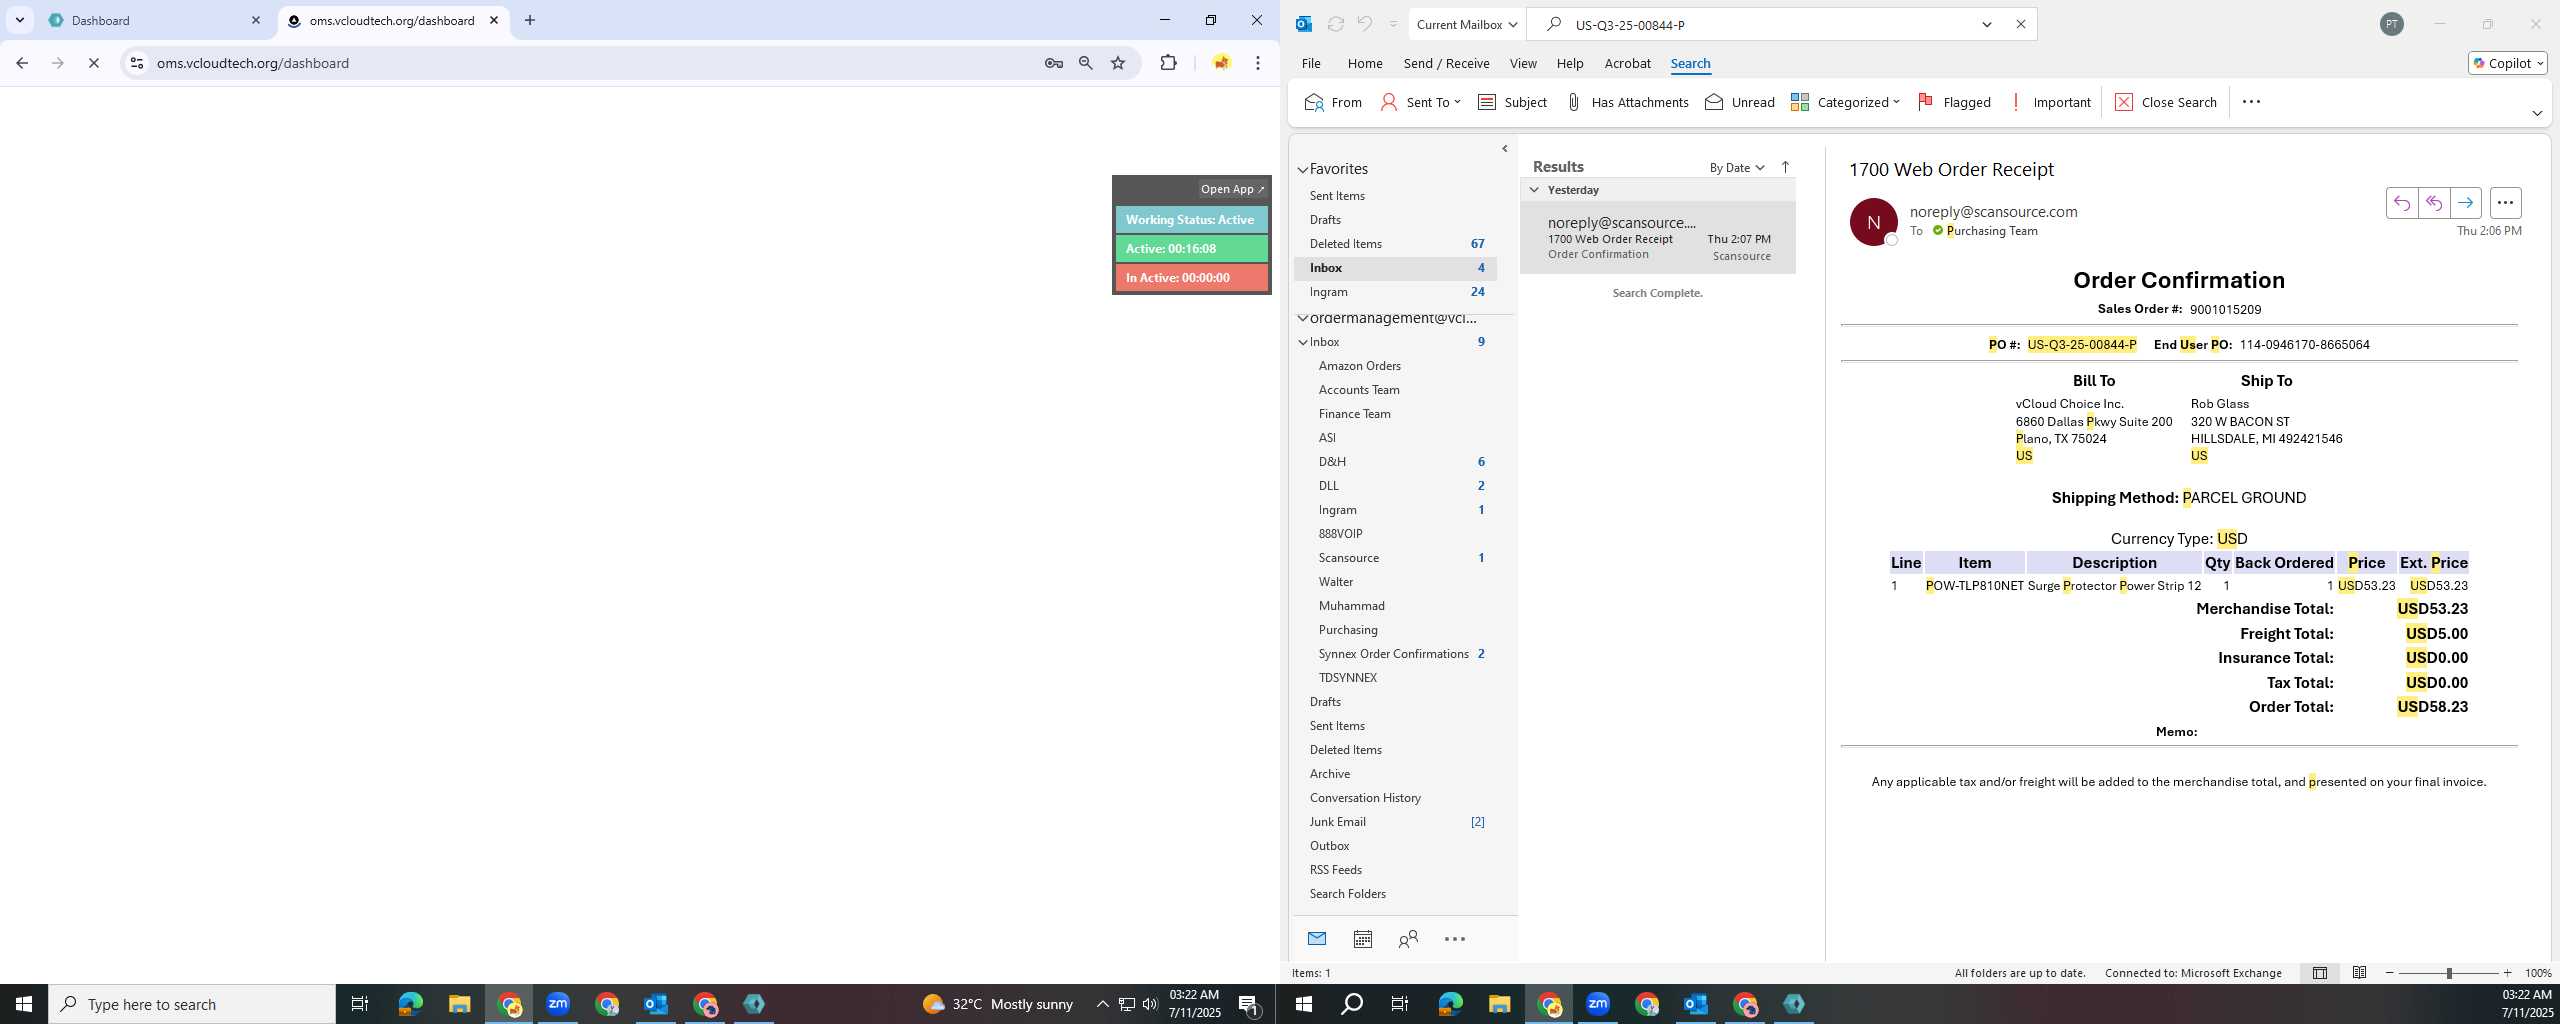
Task: Click the Undo icon in Outlook title bar
Action: pos(1364,24)
